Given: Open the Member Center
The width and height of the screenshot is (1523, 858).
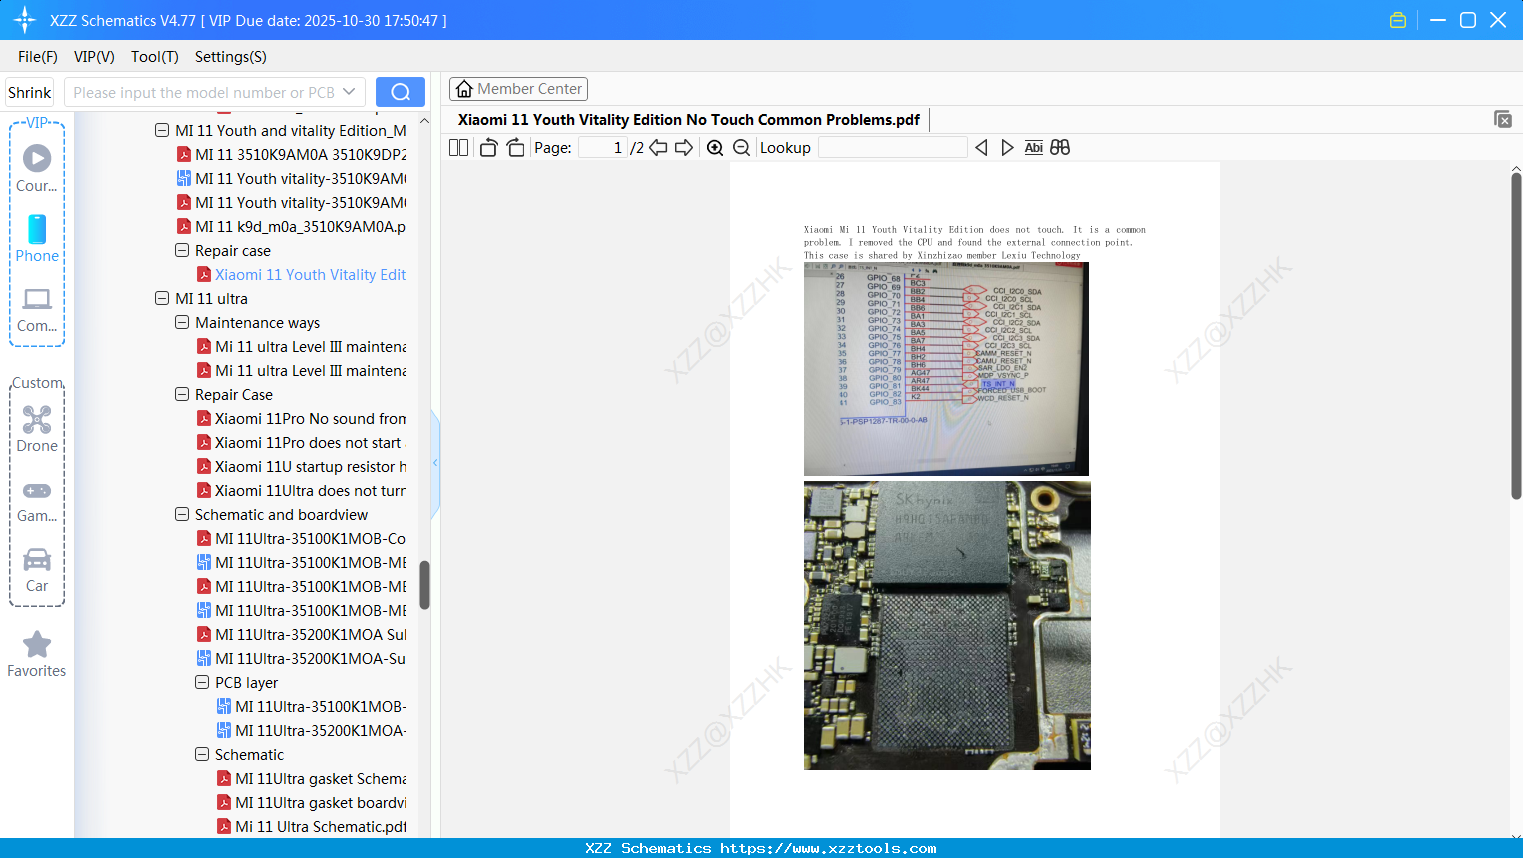Looking at the screenshot, I should click(x=518, y=89).
